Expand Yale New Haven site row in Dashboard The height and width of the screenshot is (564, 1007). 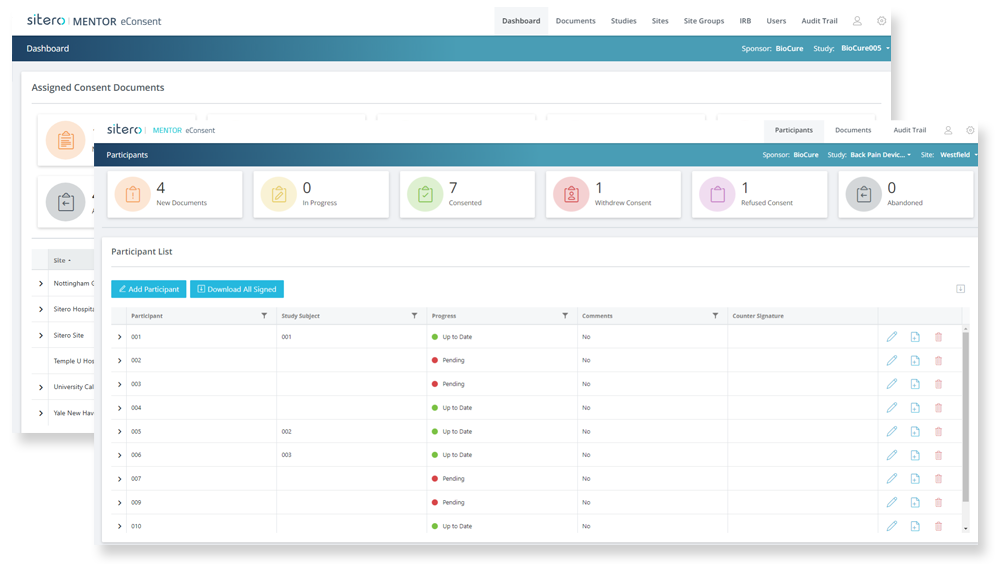(41, 413)
